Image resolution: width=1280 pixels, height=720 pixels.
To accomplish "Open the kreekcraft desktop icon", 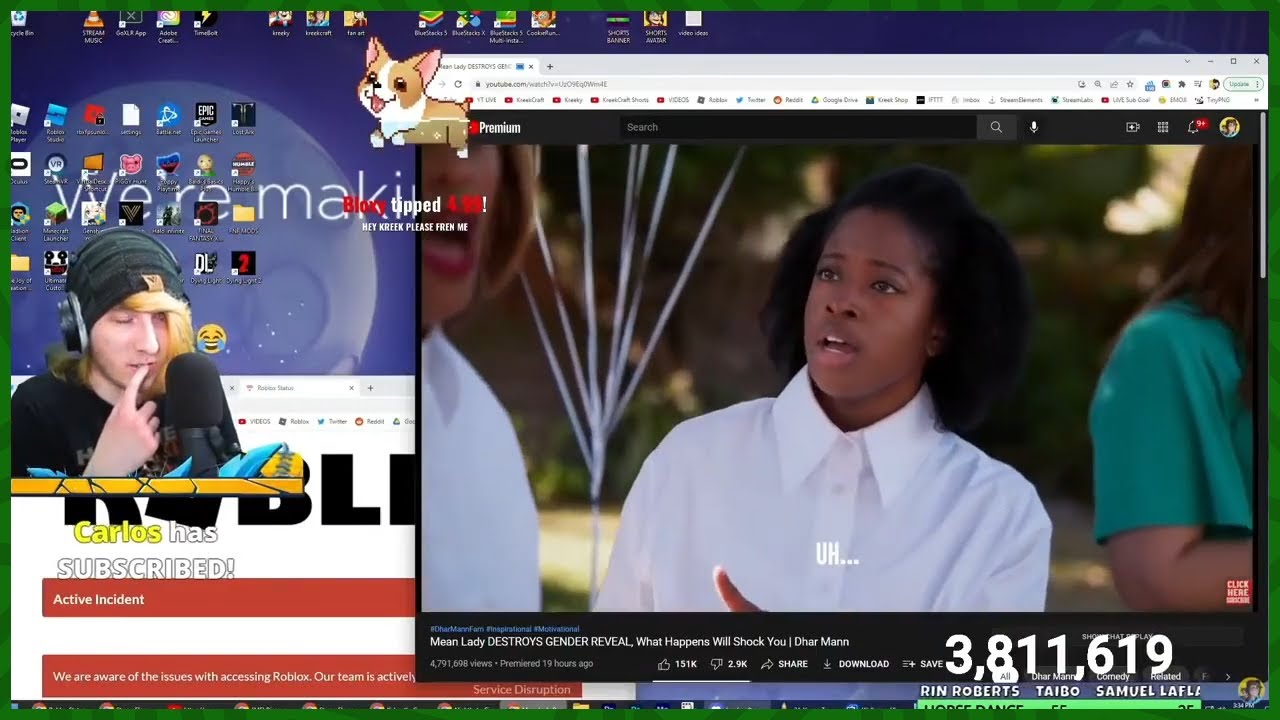I will point(318,24).
